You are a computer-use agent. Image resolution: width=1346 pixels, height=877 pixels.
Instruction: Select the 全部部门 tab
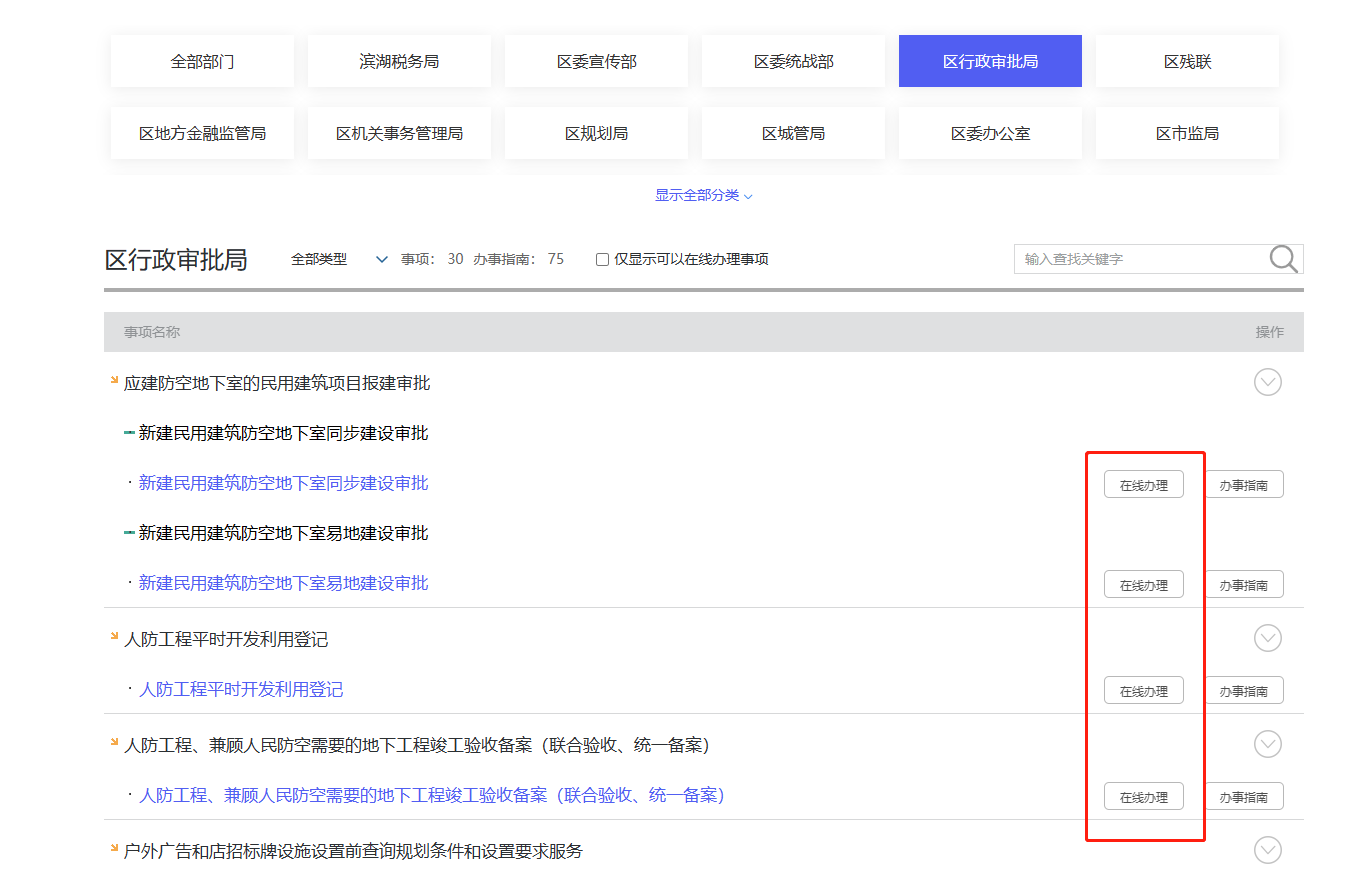point(202,62)
